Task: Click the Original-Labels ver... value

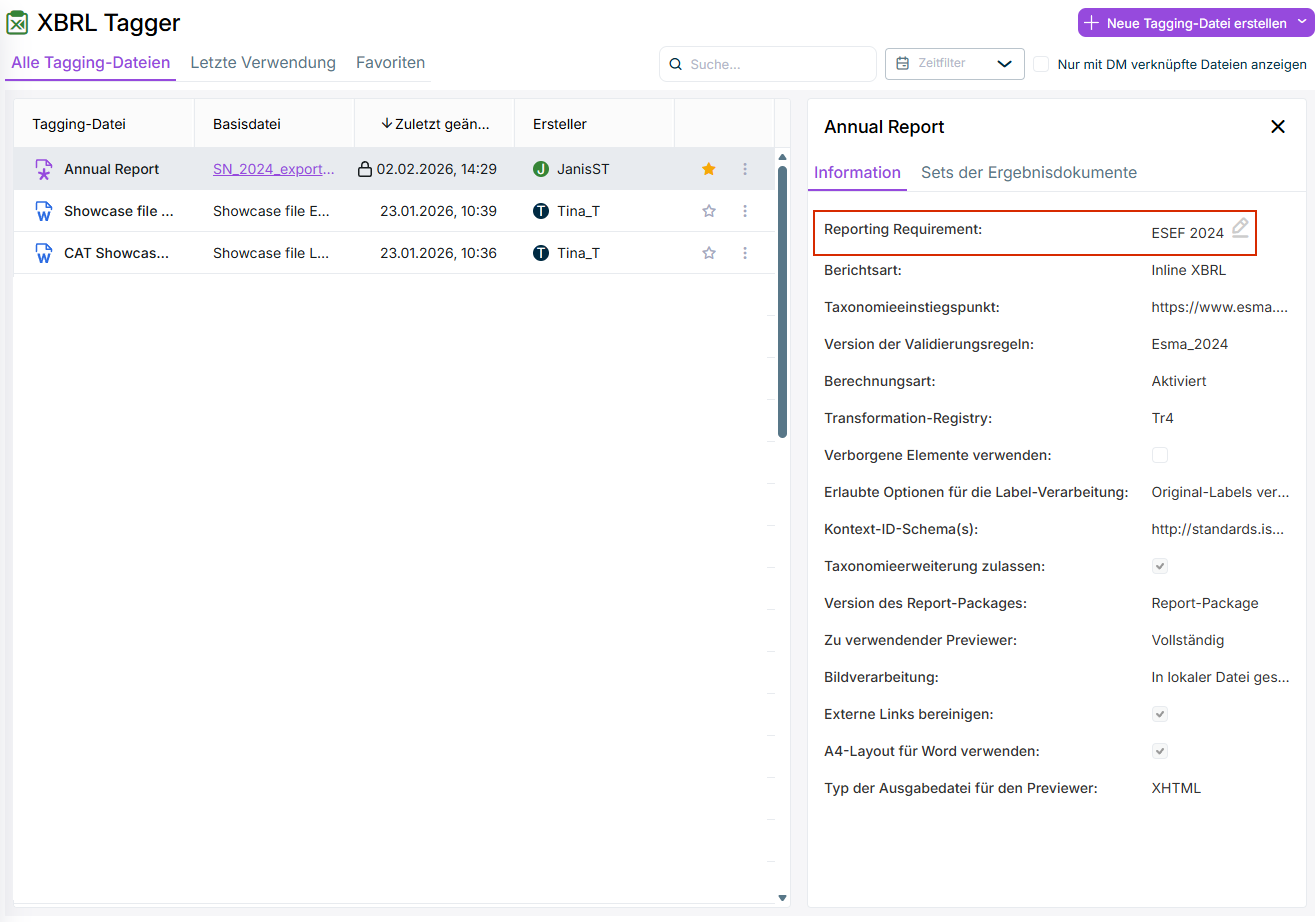Action: [x=1221, y=492]
